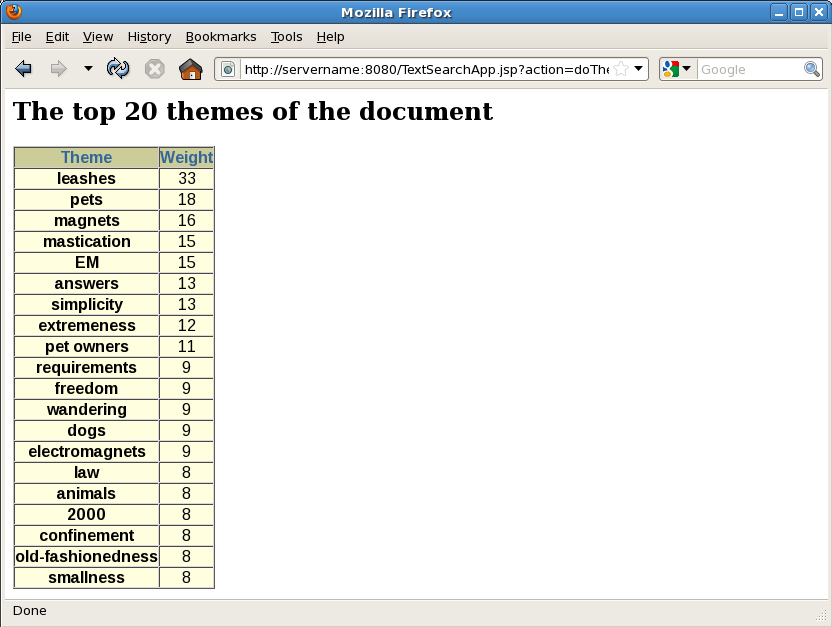Click the search magnifier icon

(812, 69)
